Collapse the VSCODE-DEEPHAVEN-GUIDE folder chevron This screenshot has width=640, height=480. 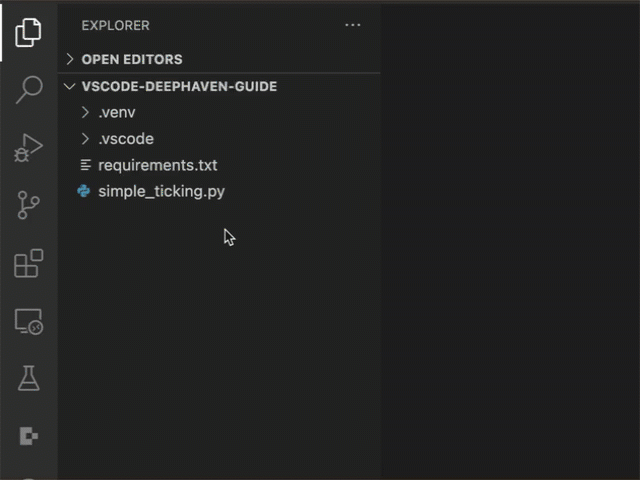point(70,86)
